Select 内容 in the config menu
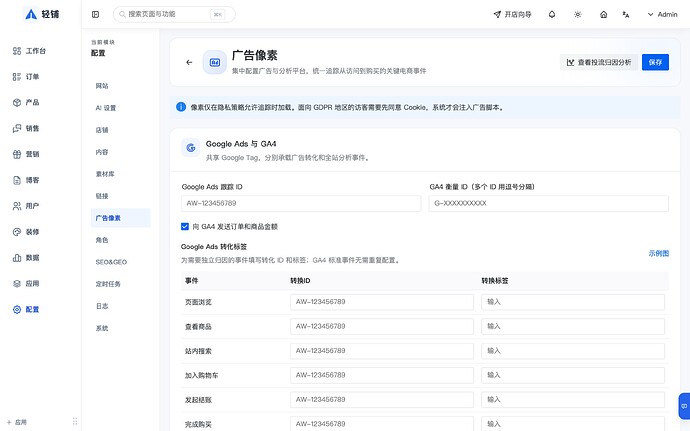 click(x=121, y=152)
